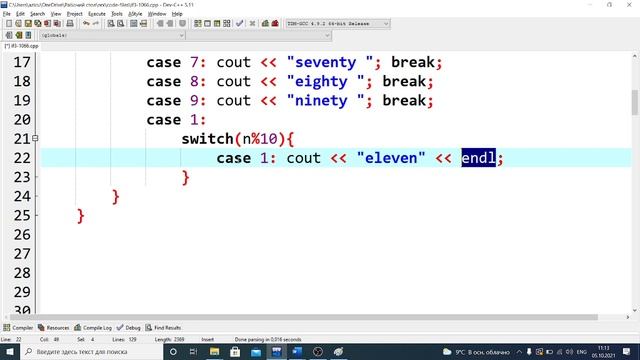The height and width of the screenshot is (360, 640).
Task: Click the Run icon in toolbar
Action: 207,24
